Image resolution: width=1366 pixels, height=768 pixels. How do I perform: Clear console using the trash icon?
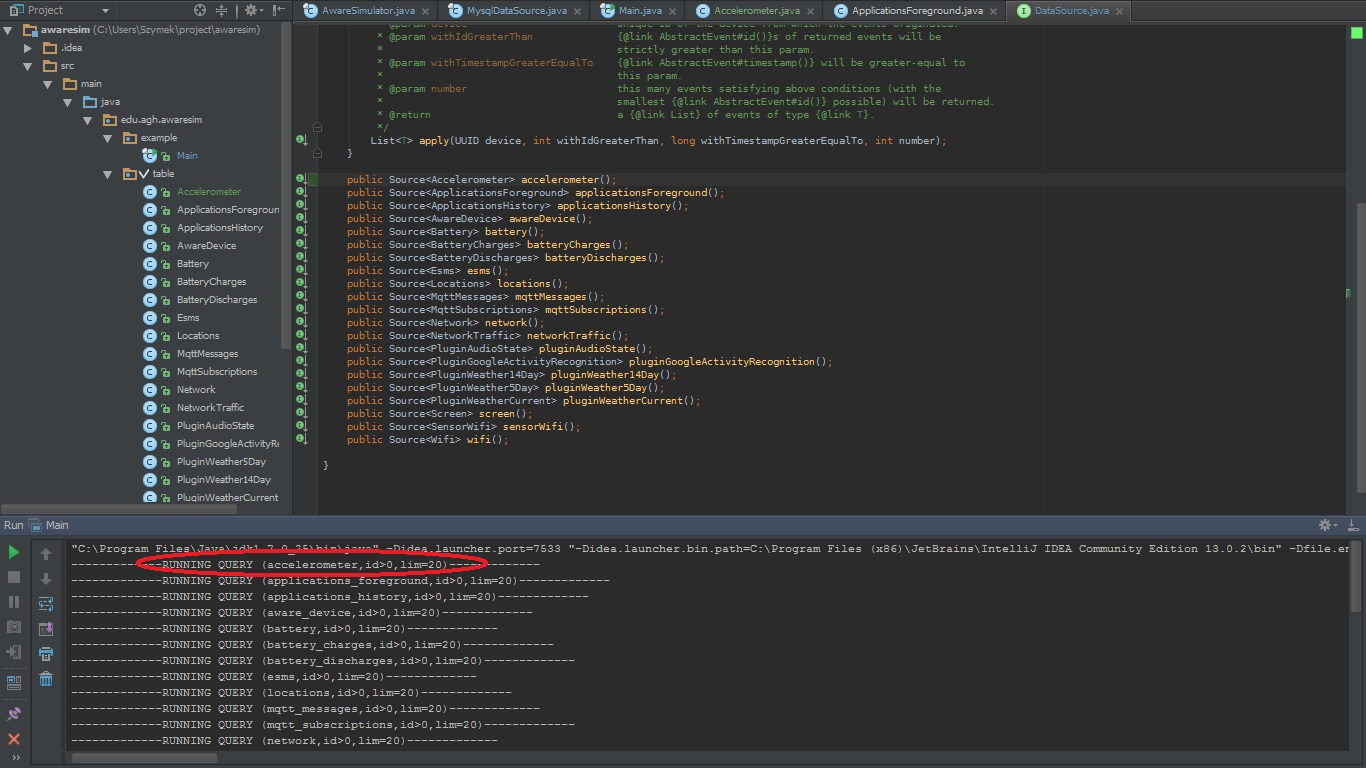[46, 679]
